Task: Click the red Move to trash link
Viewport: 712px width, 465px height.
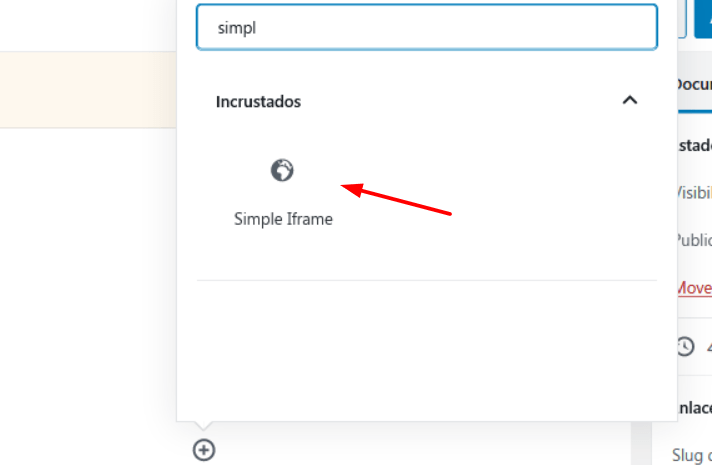Action: 695,288
